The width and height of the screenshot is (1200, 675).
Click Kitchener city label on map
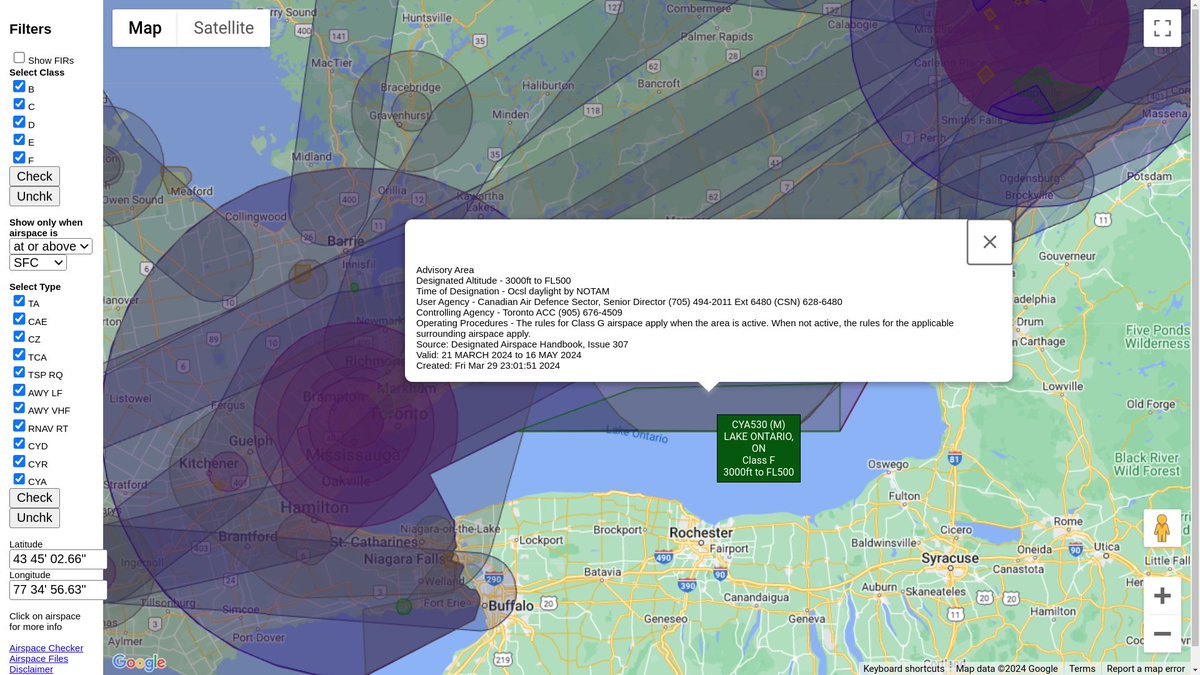(209, 463)
